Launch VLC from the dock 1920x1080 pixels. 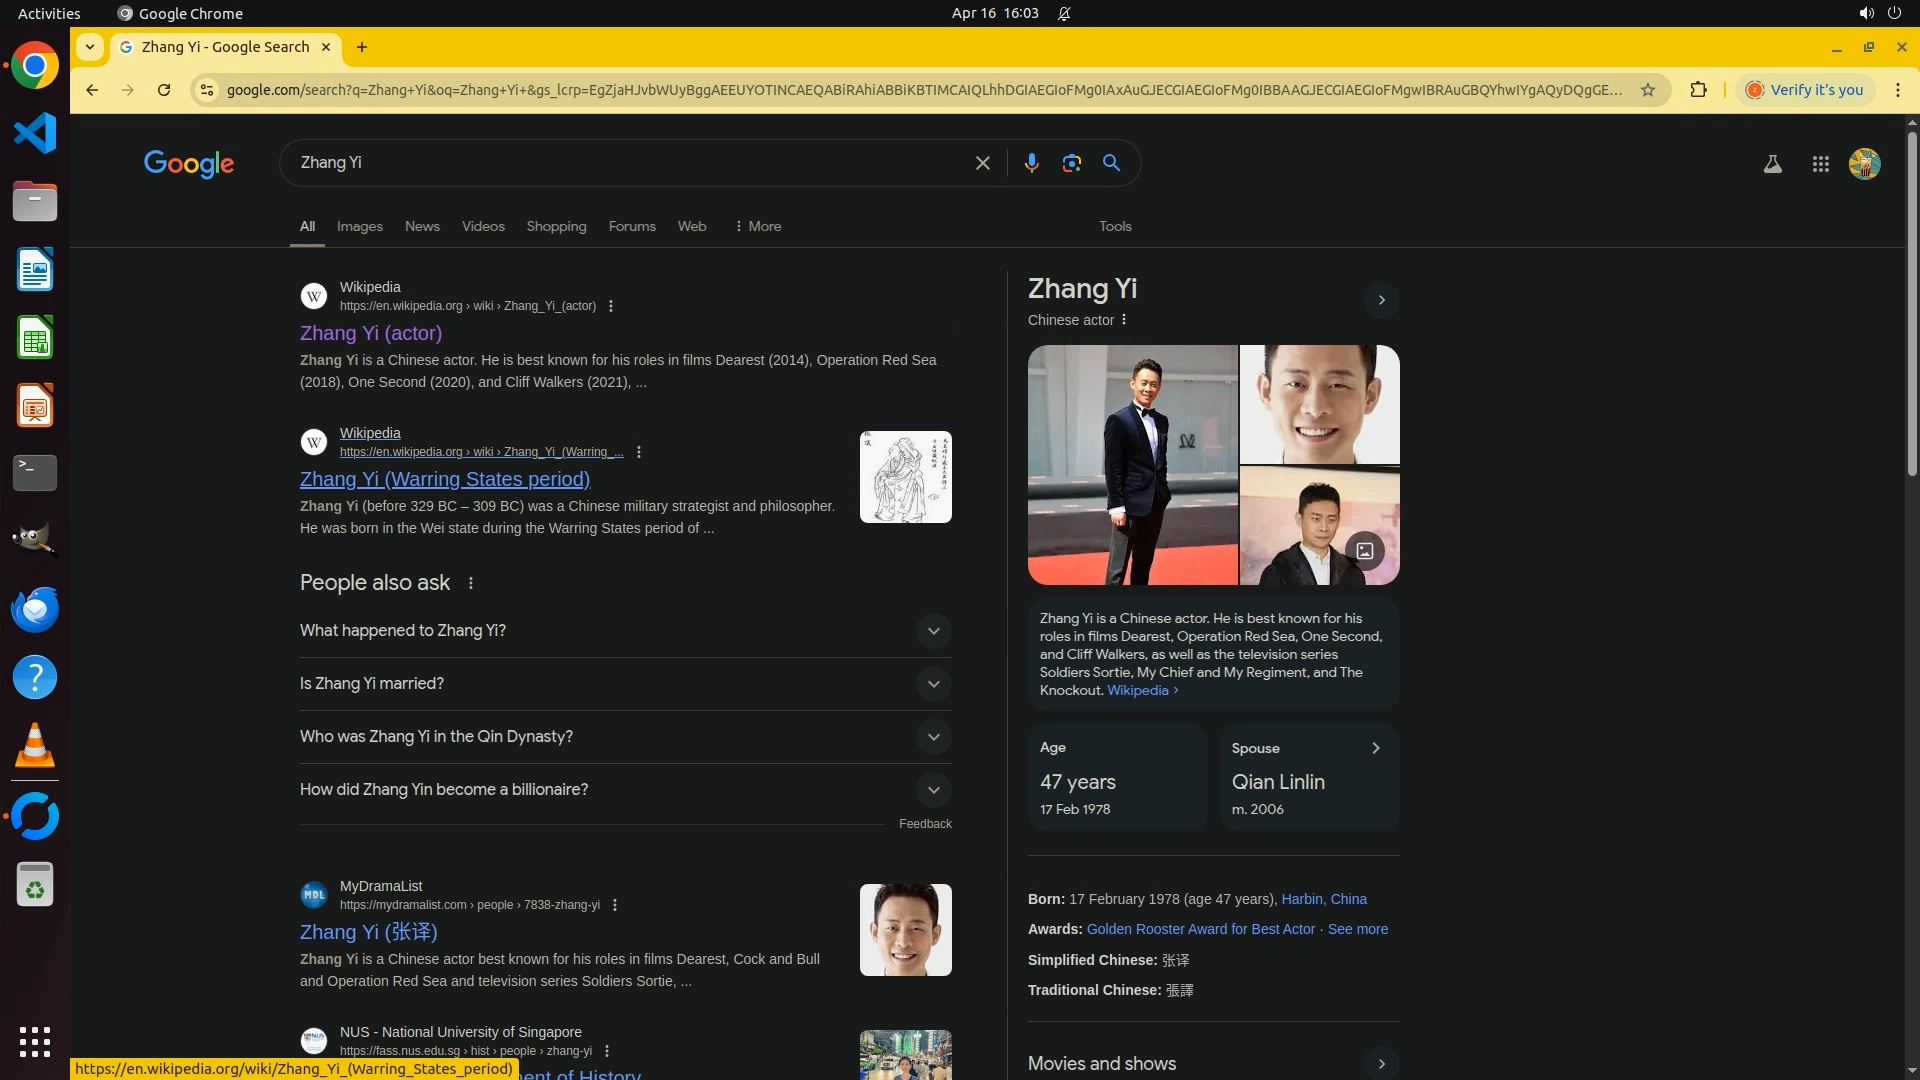(x=35, y=746)
